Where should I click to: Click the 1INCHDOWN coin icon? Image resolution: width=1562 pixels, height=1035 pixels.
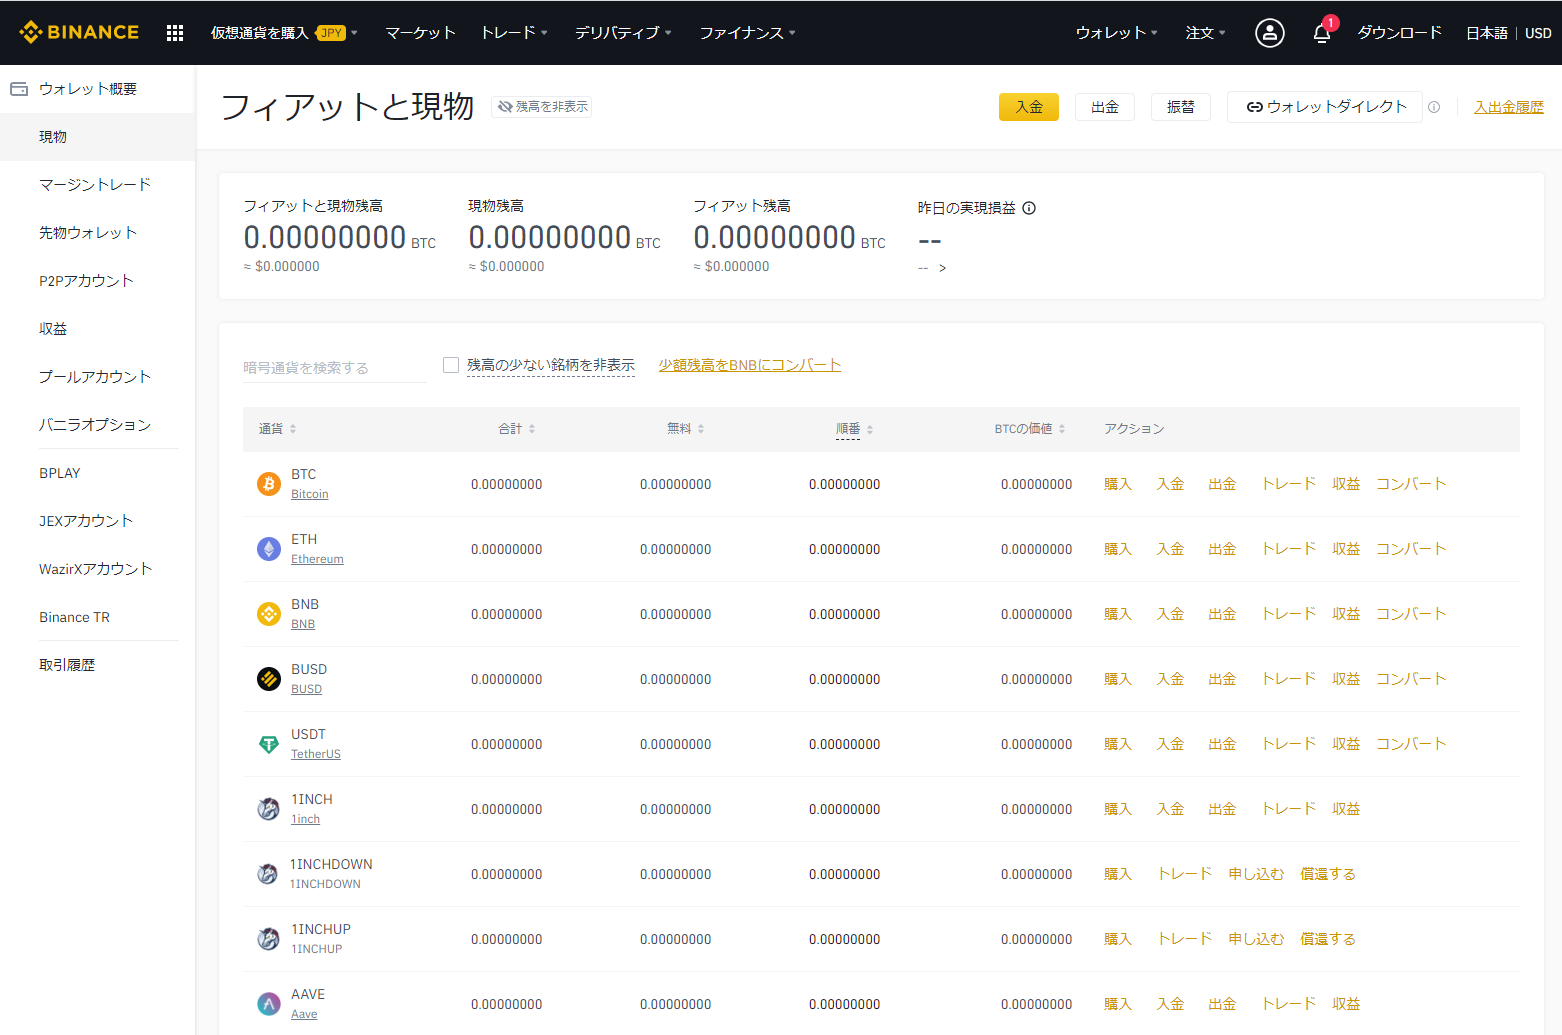pyautogui.click(x=268, y=874)
